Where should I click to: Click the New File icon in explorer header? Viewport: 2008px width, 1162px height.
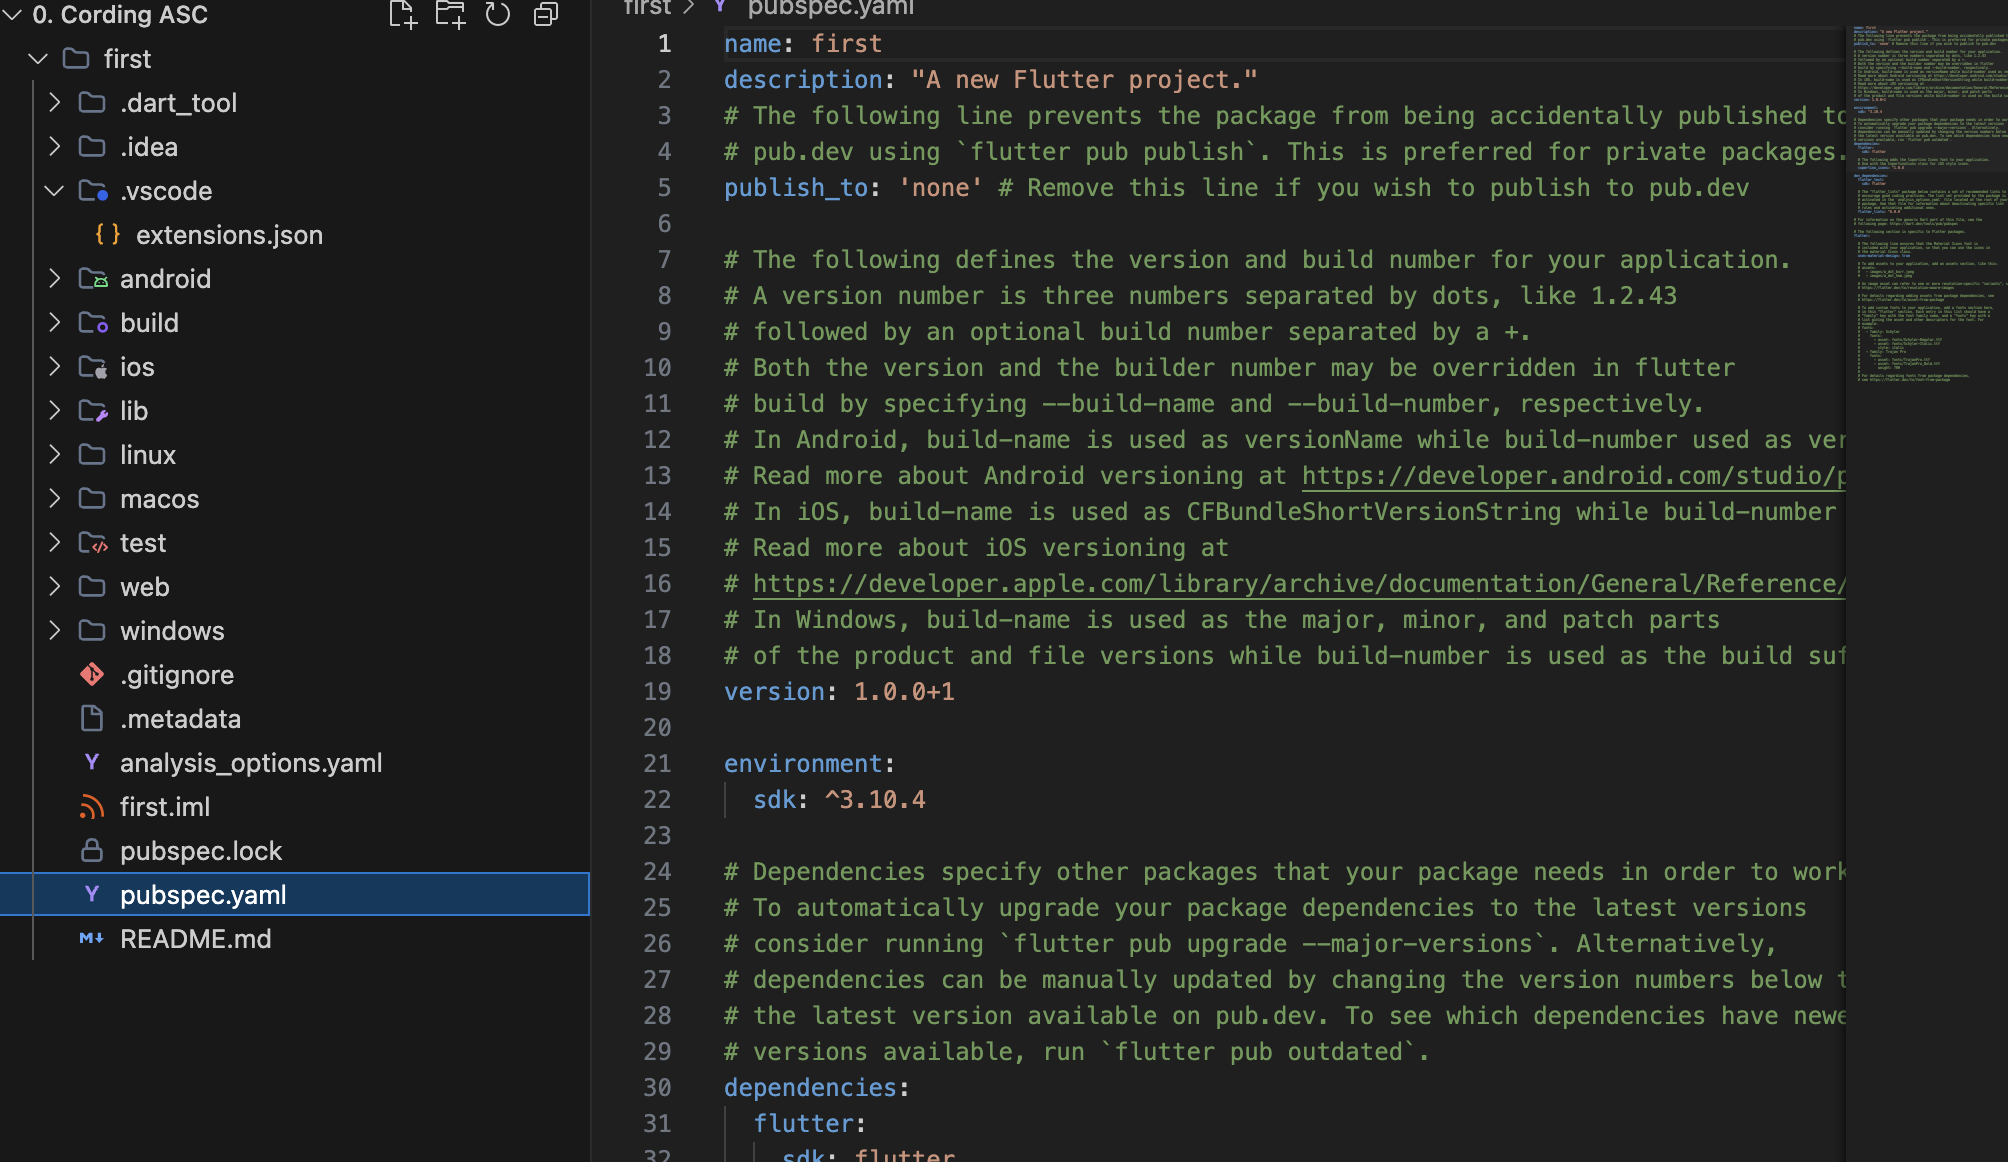(x=402, y=14)
